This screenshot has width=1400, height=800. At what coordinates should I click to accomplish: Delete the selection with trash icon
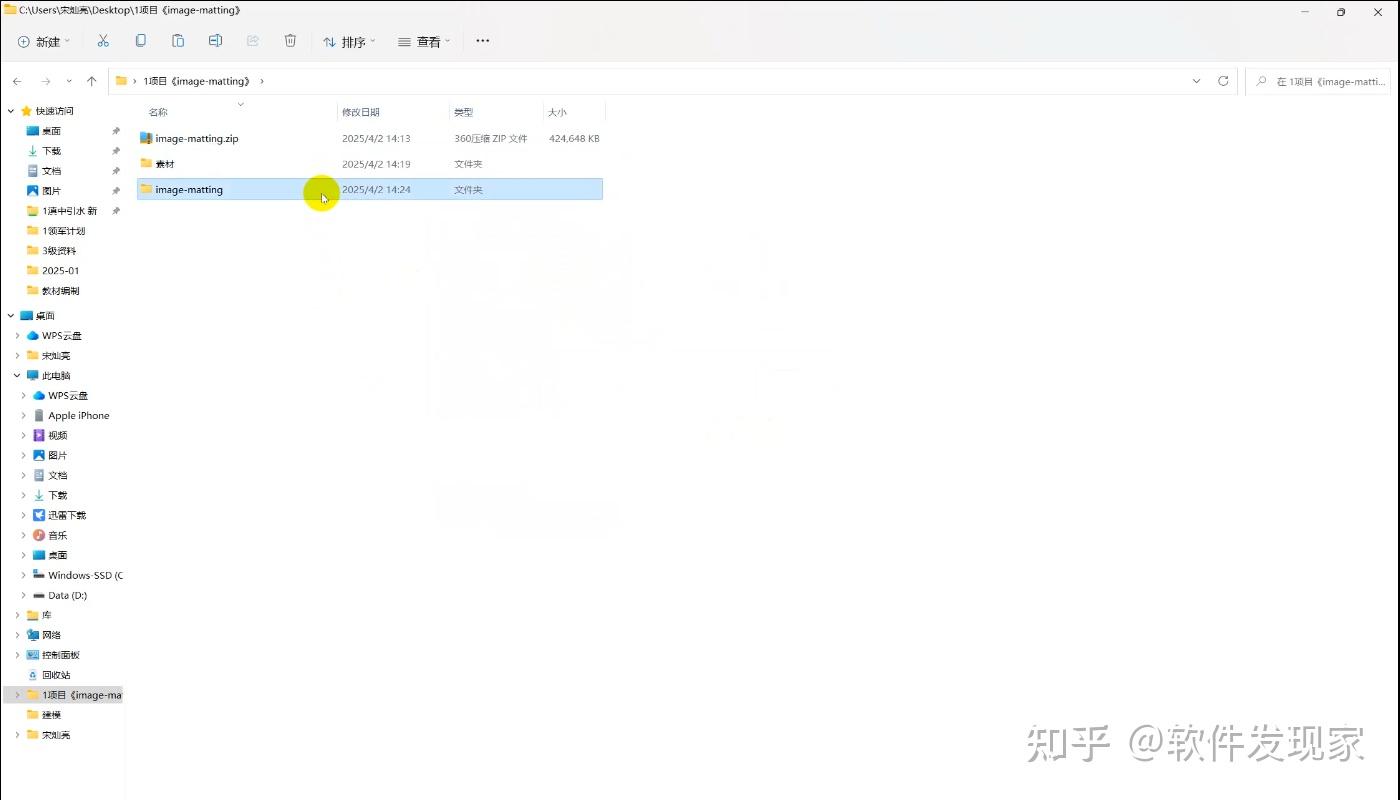pos(290,41)
